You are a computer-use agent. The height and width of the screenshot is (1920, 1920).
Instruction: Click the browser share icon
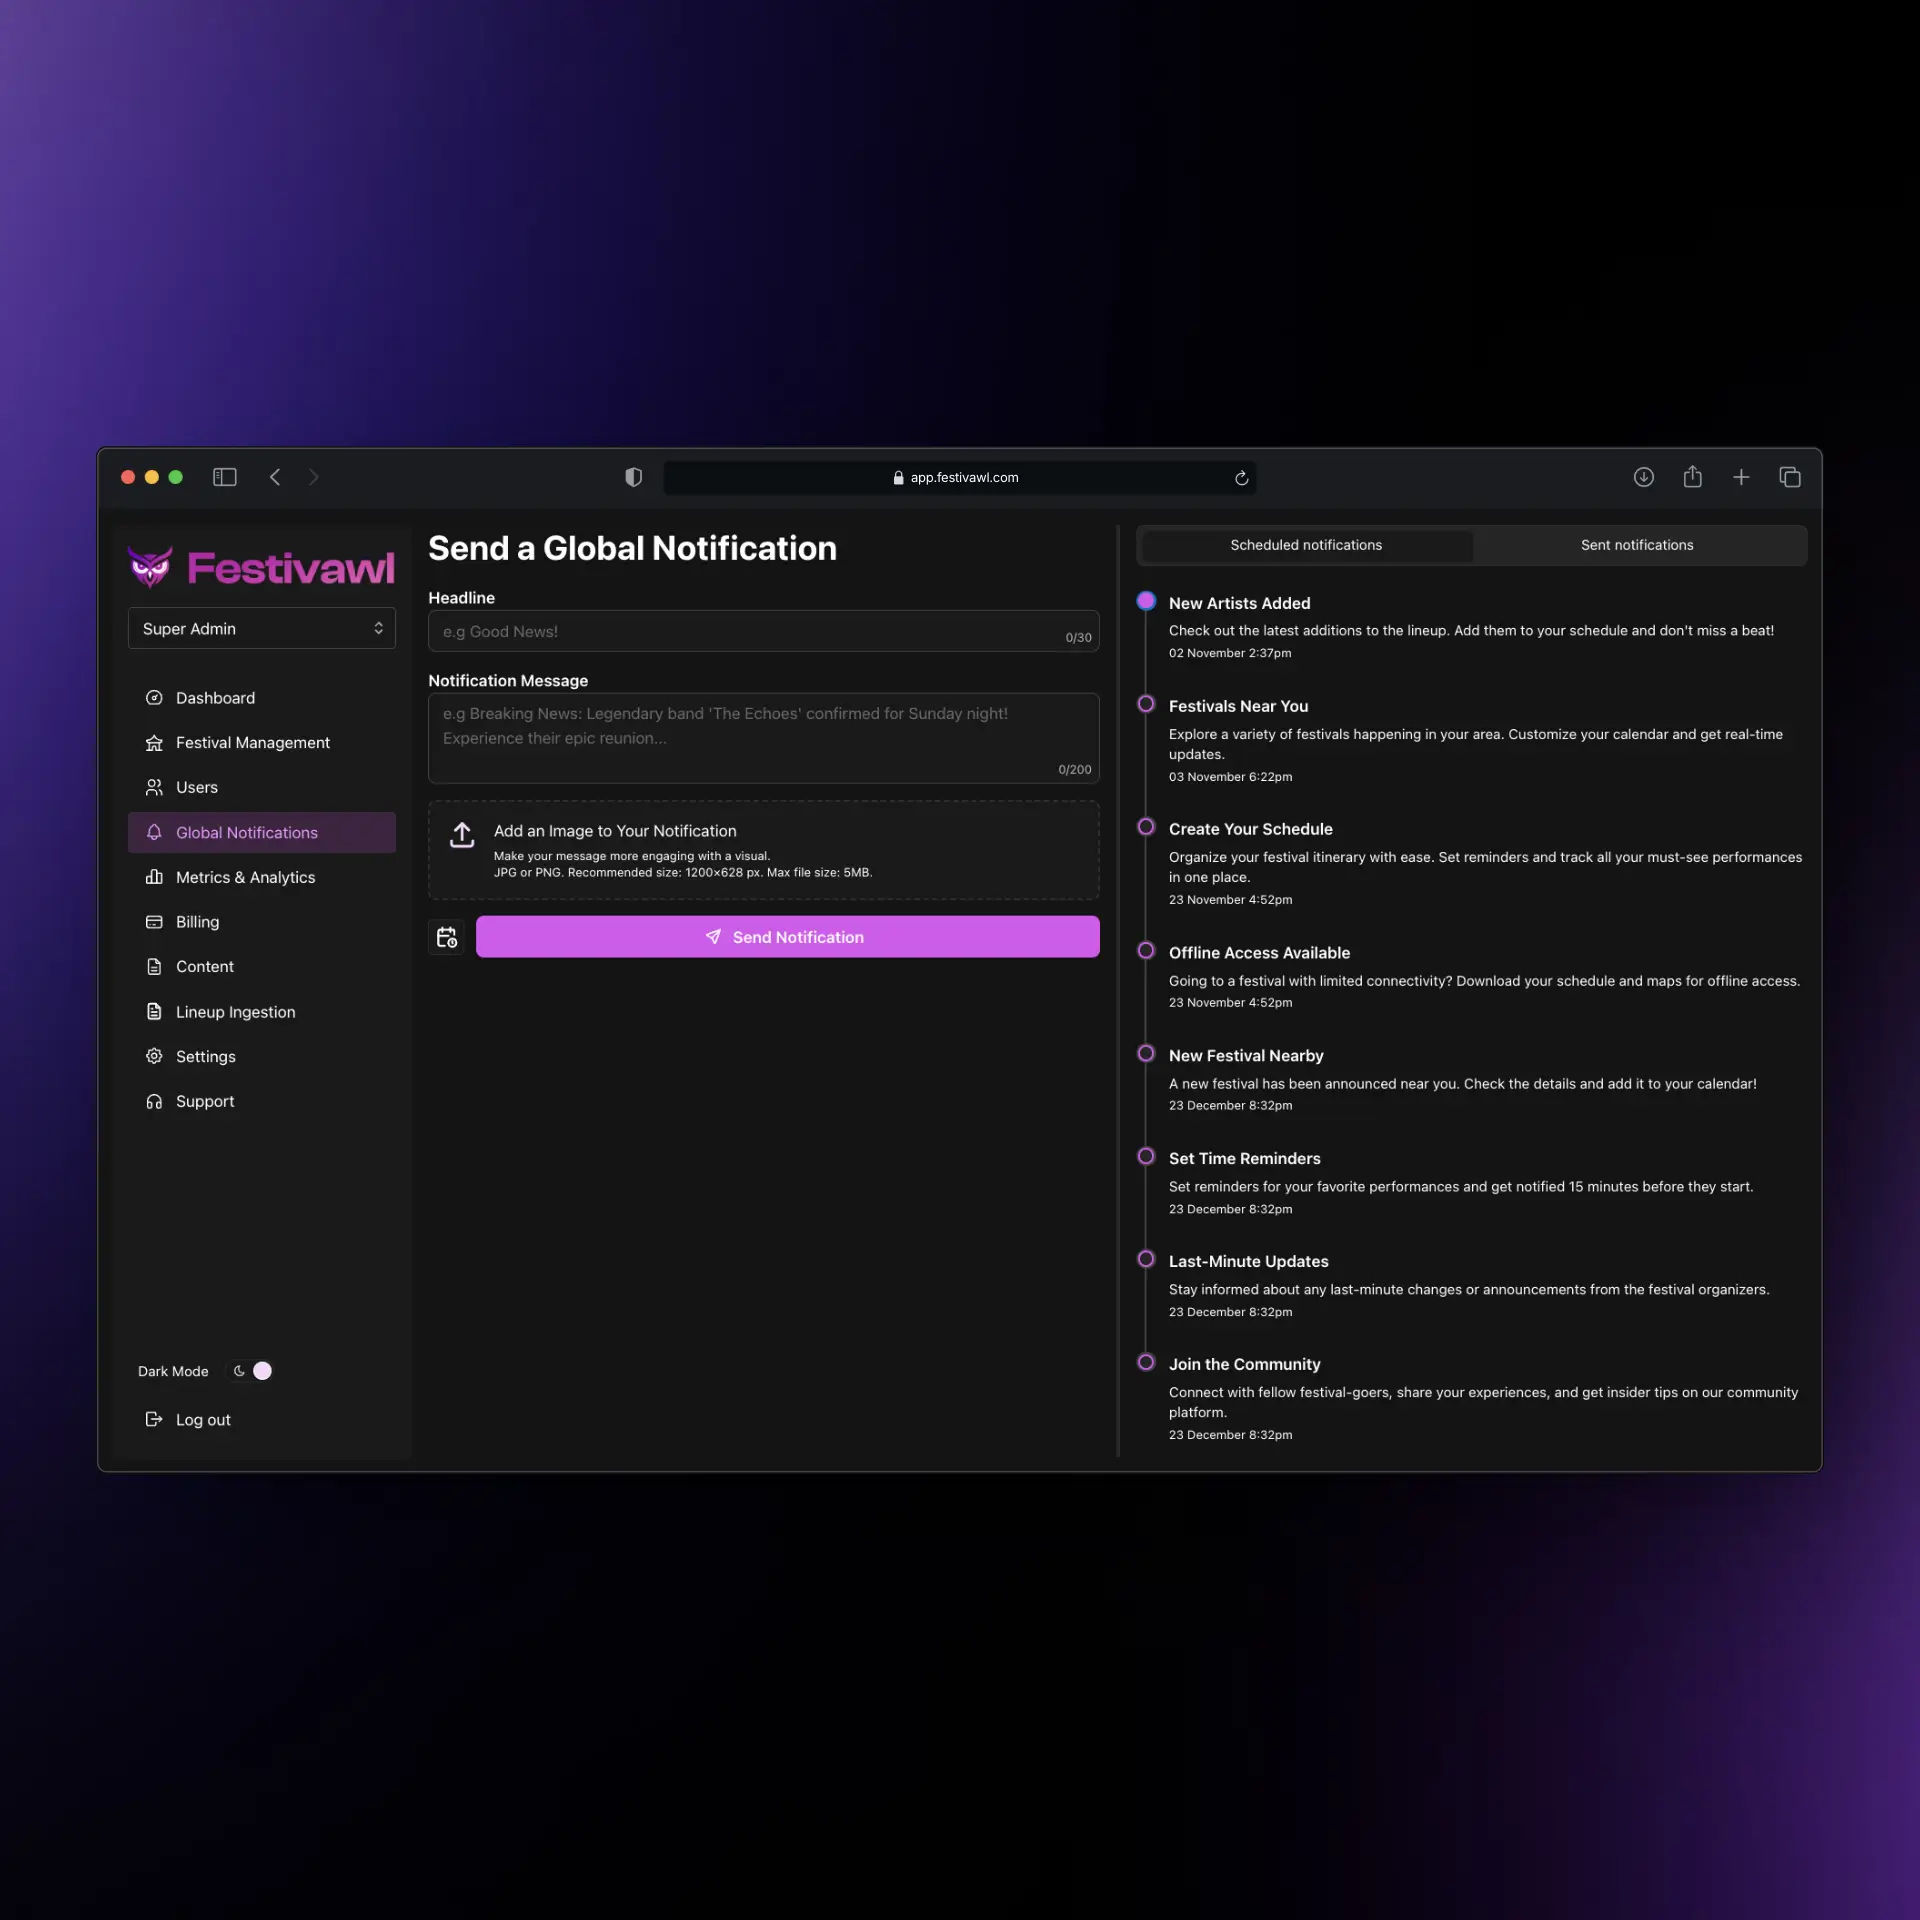(x=1692, y=476)
